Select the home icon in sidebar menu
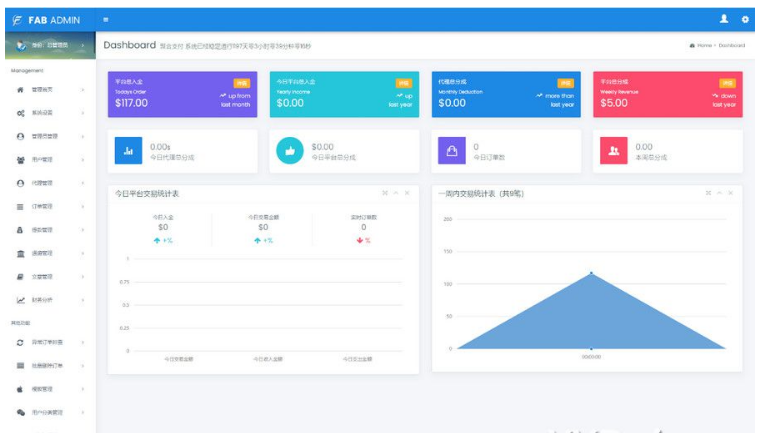This screenshot has height=433, width=773. (21, 90)
